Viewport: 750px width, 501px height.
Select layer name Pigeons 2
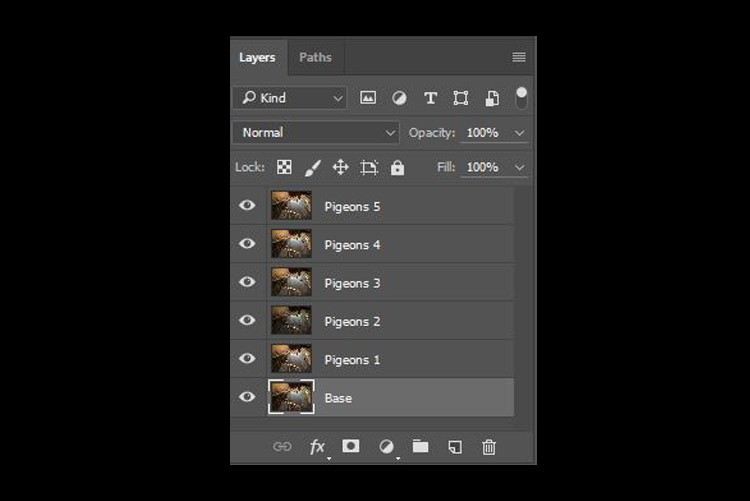point(352,322)
